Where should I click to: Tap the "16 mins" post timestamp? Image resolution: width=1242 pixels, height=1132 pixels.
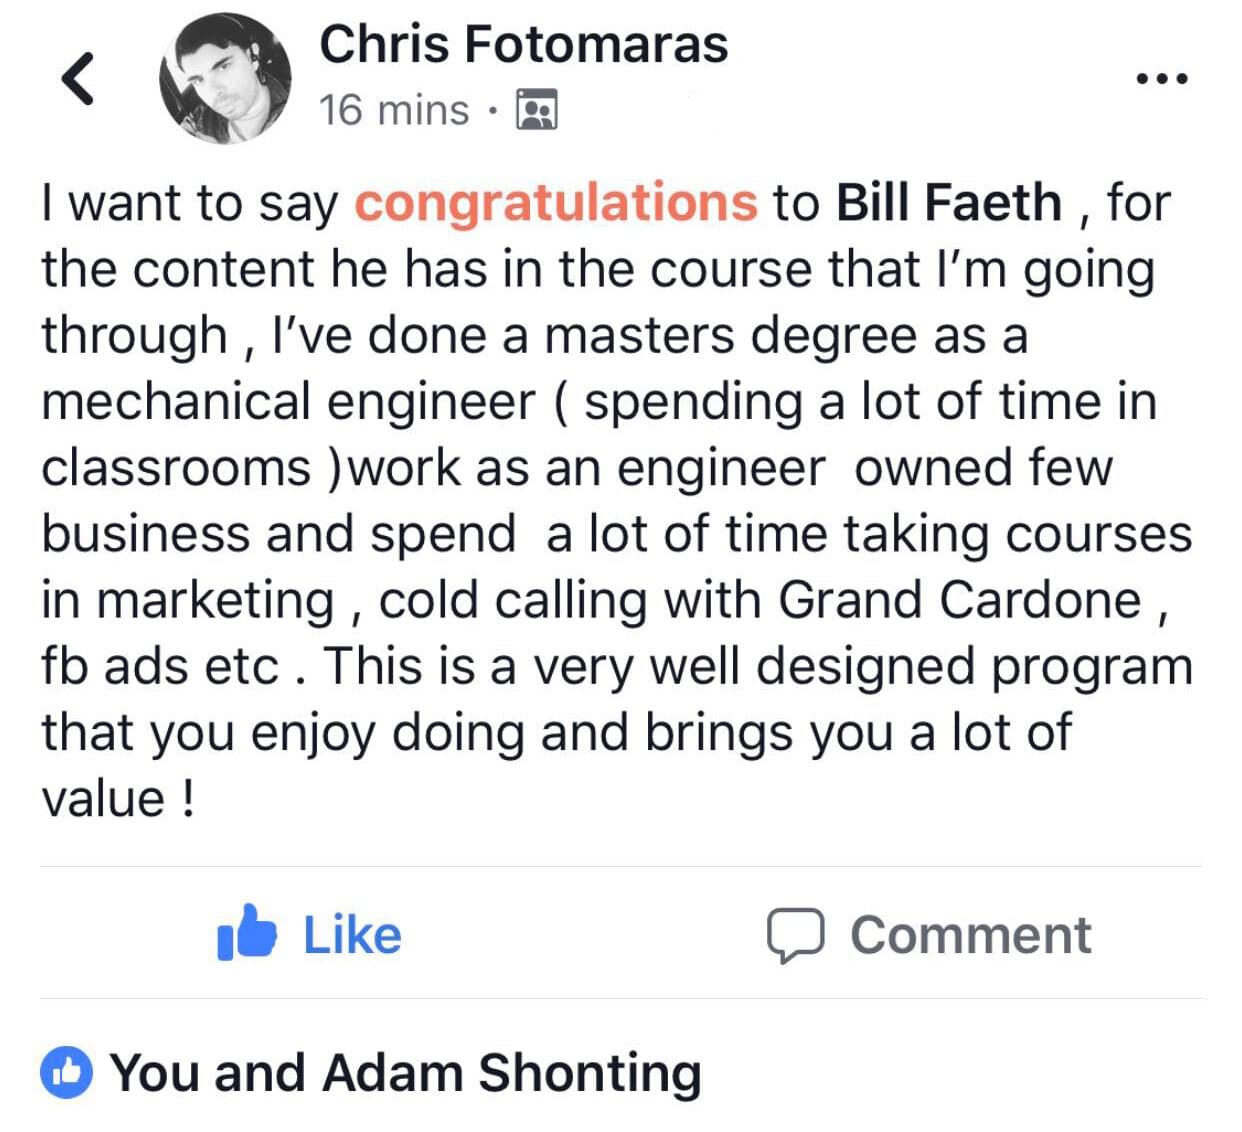click(x=394, y=110)
